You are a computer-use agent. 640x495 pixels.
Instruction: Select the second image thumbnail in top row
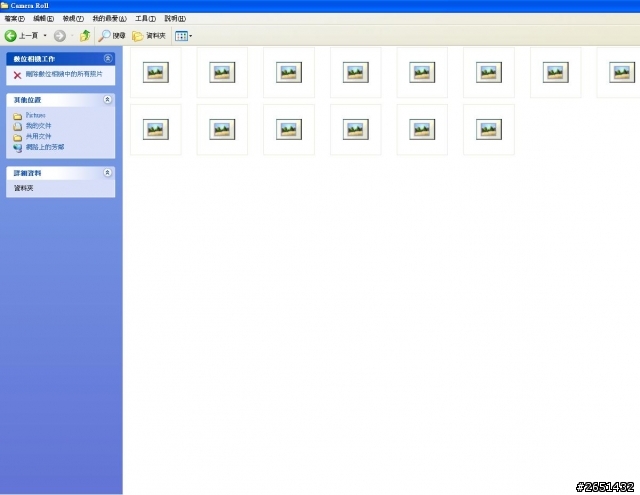pos(222,72)
